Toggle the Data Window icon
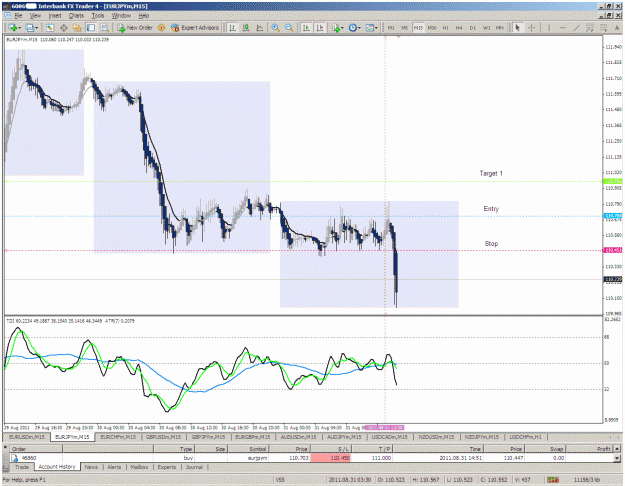The height and width of the screenshot is (486, 625). click(x=63, y=28)
